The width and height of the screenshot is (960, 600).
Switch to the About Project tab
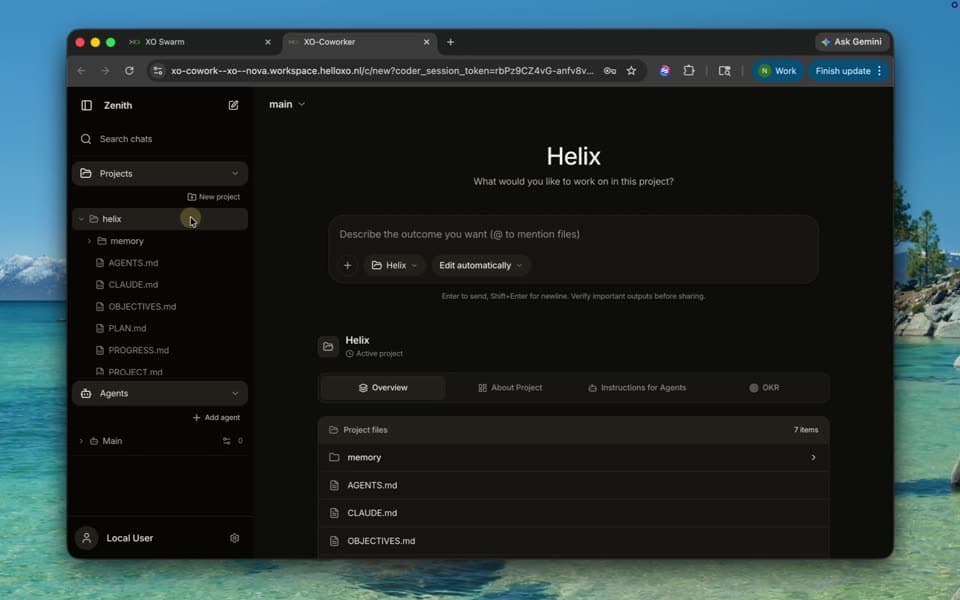point(510,388)
